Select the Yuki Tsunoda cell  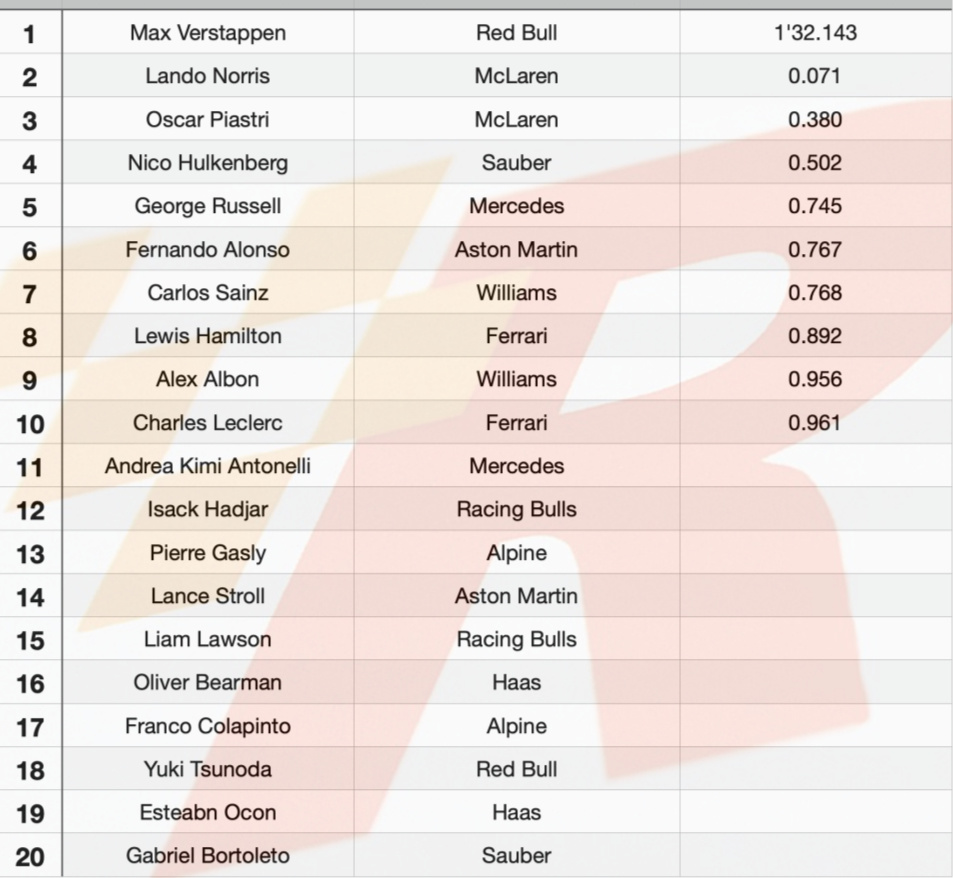pos(208,769)
